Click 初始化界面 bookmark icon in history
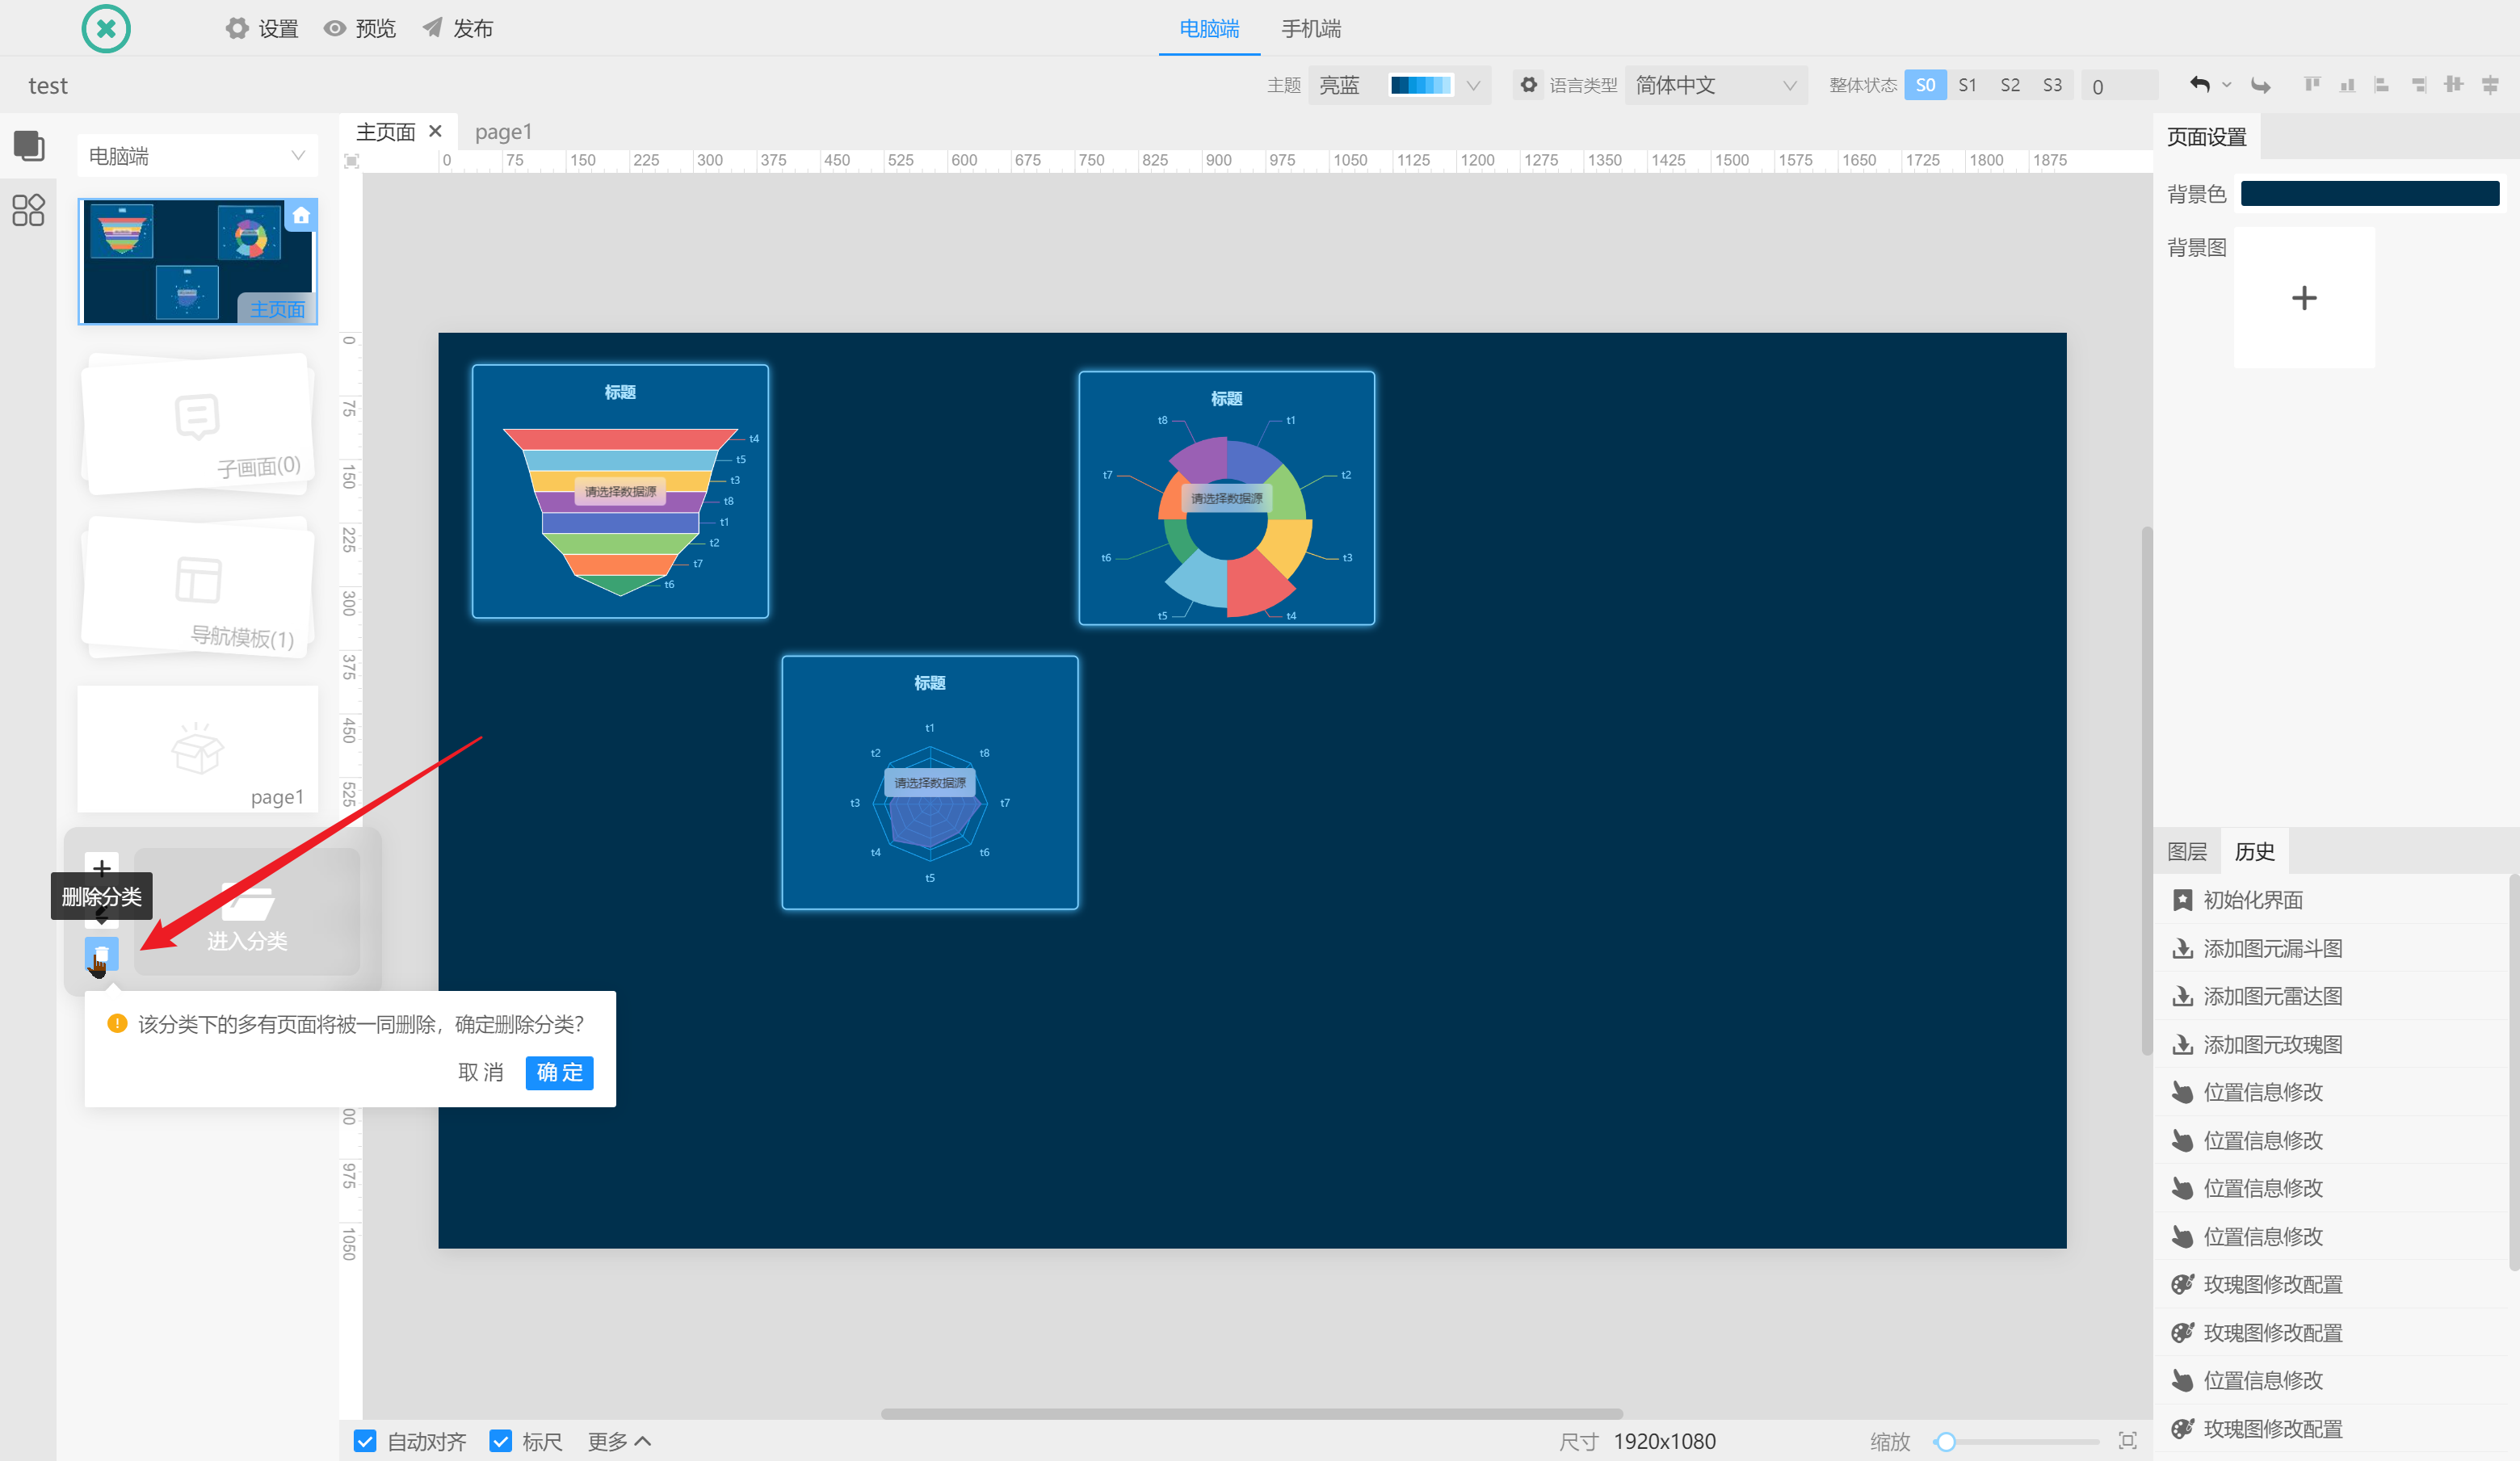The width and height of the screenshot is (2520, 1461). (2183, 900)
